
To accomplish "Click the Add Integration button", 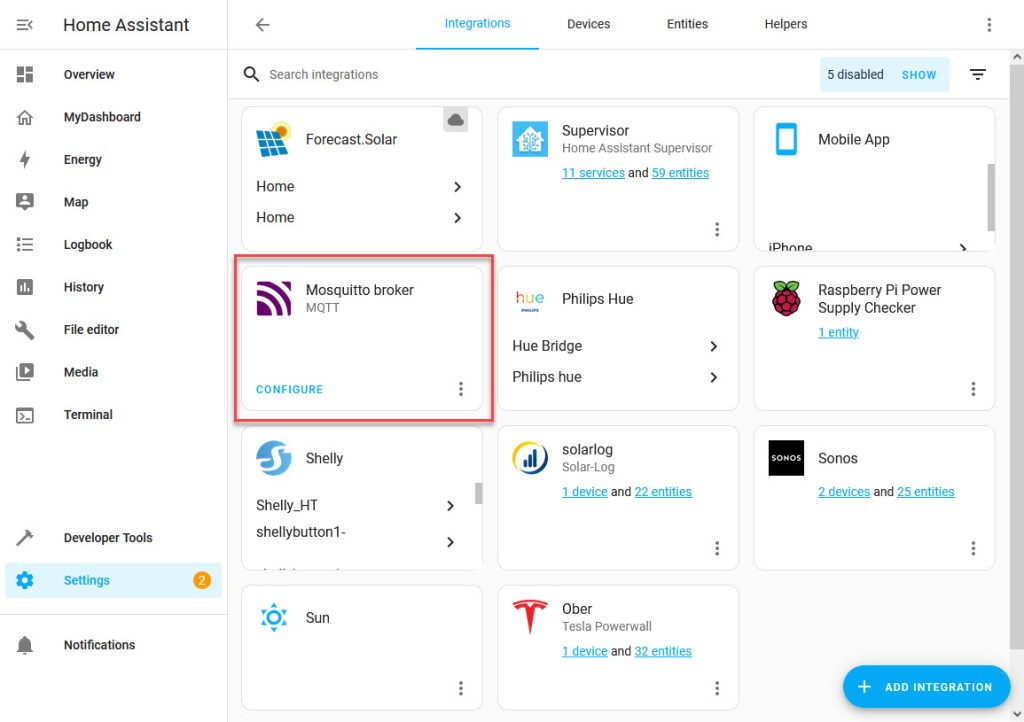I will tap(926, 687).
